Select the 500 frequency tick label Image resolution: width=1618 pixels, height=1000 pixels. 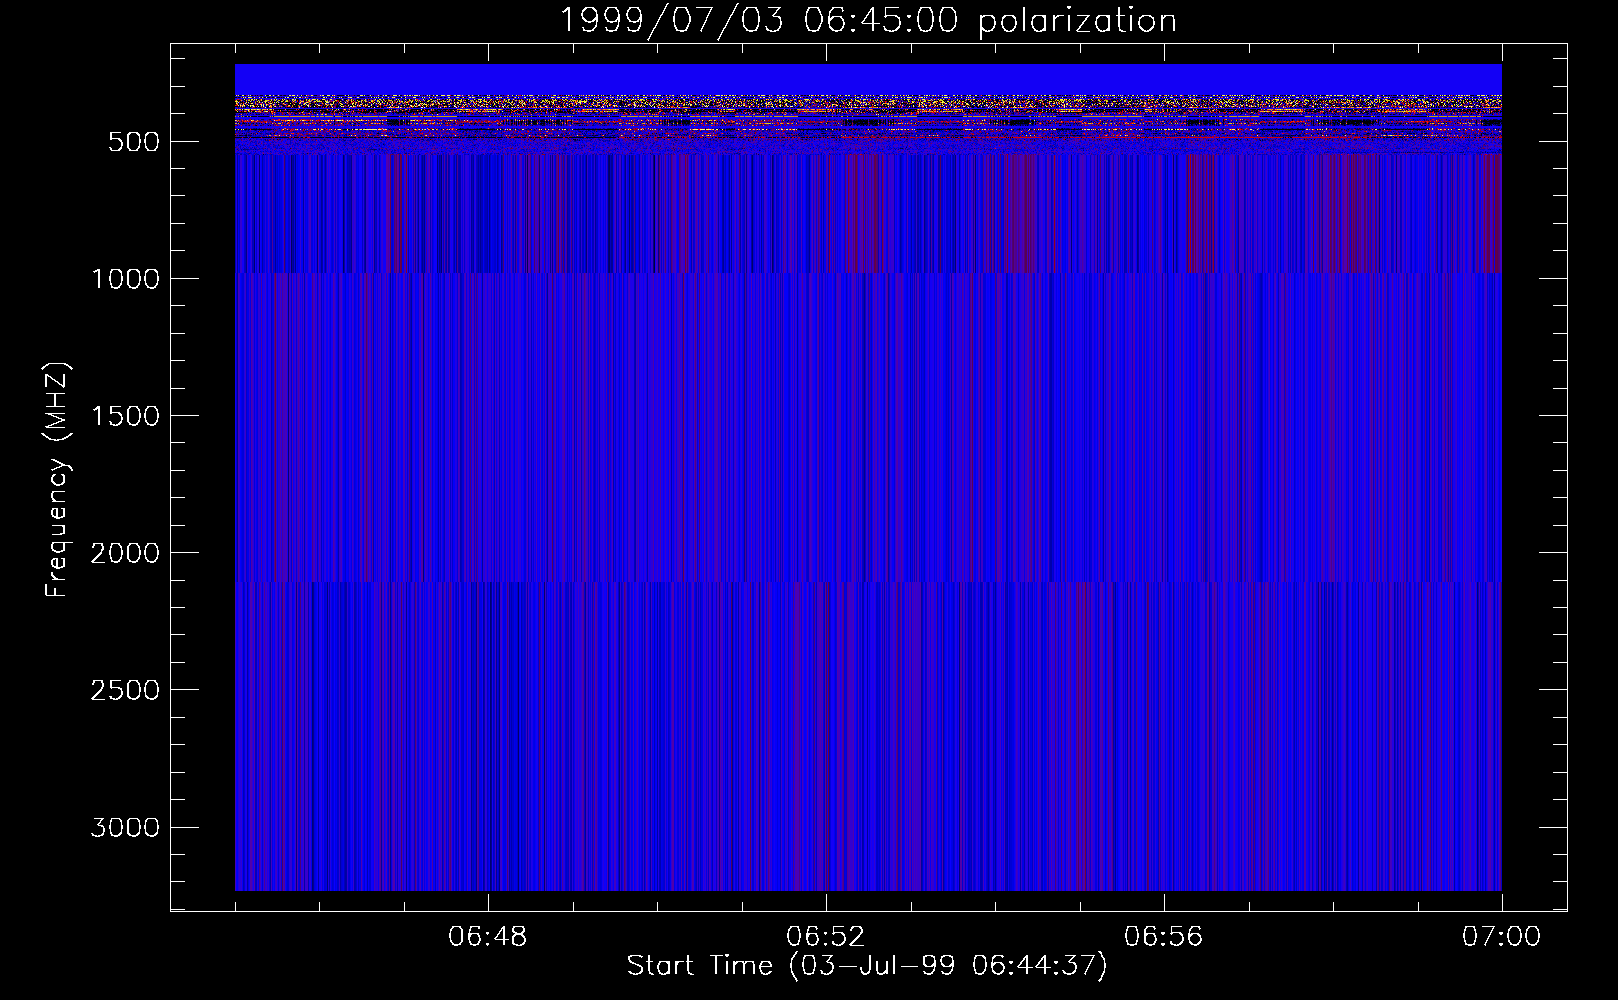pos(133,142)
